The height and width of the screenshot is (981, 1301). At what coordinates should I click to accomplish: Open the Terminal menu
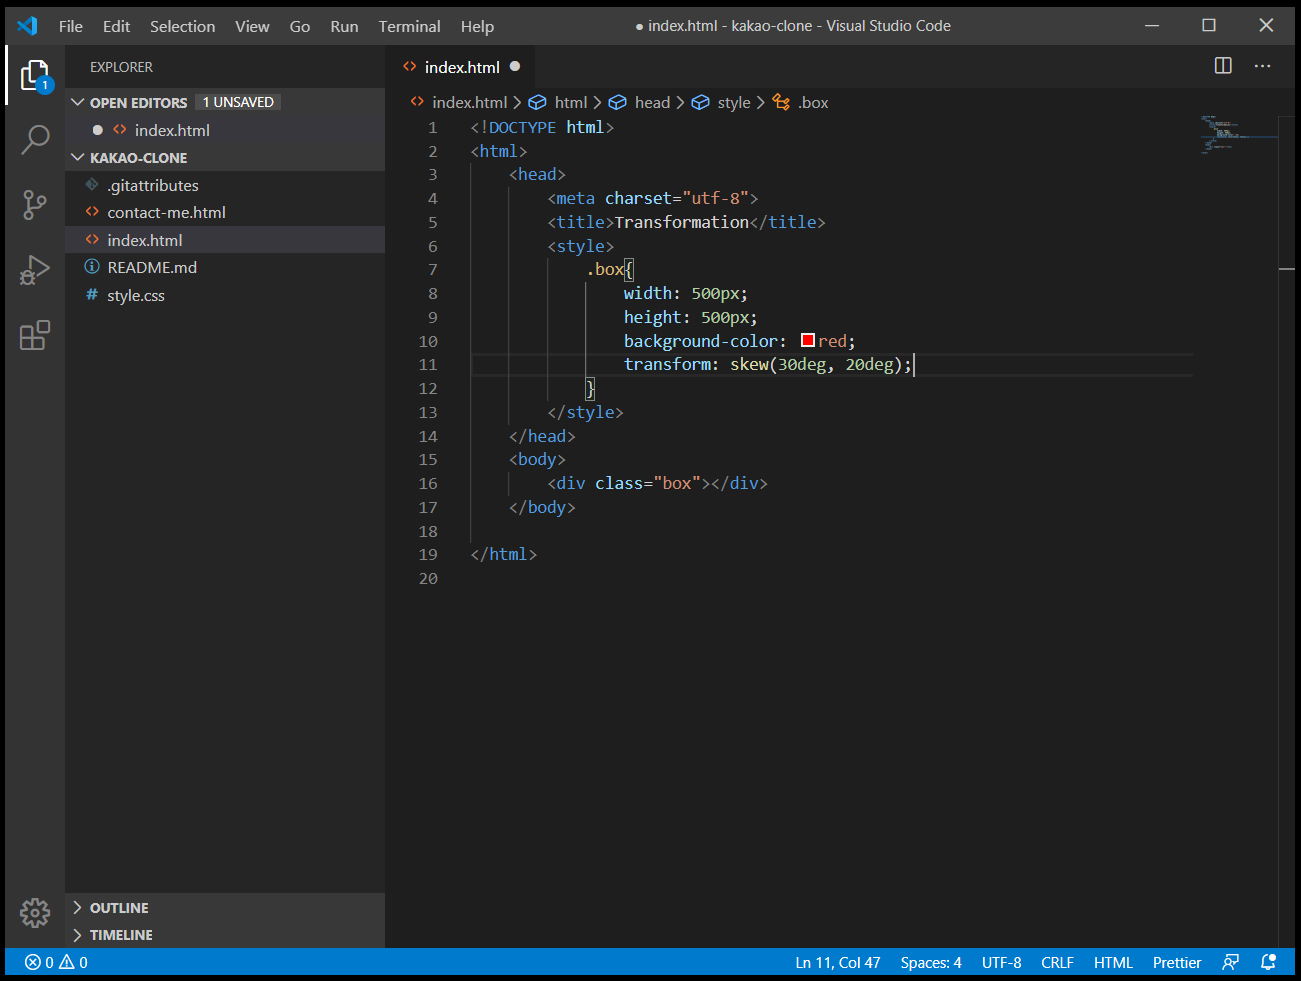pos(409,26)
